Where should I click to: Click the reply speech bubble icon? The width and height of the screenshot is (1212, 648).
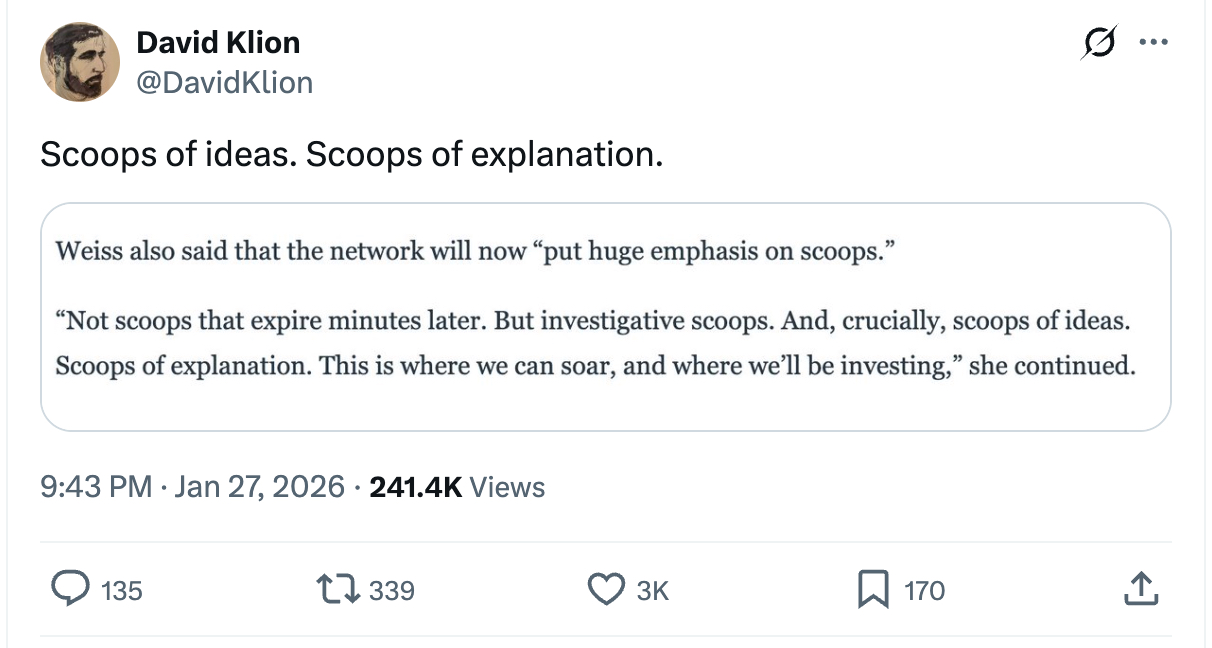coord(69,590)
